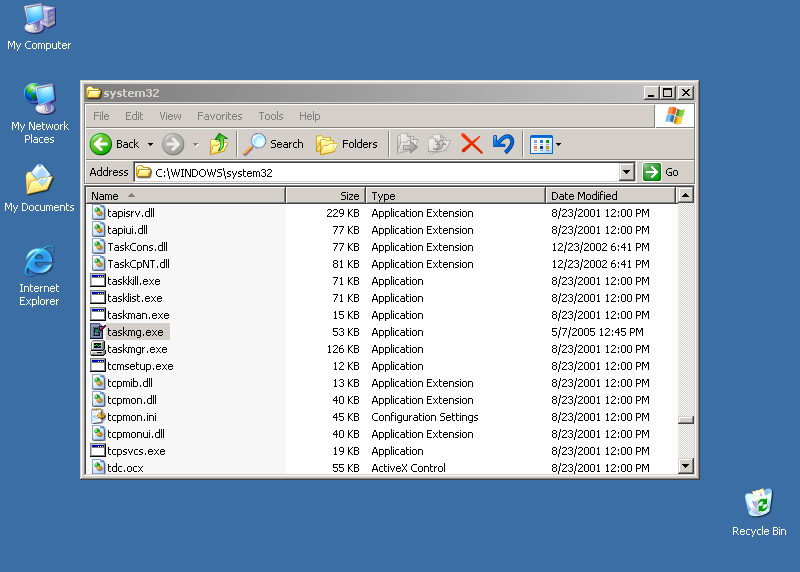Select the tcpmon.dll file name
Screen dimensions: 800x572
pyautogui.click(x=132, y=400)
